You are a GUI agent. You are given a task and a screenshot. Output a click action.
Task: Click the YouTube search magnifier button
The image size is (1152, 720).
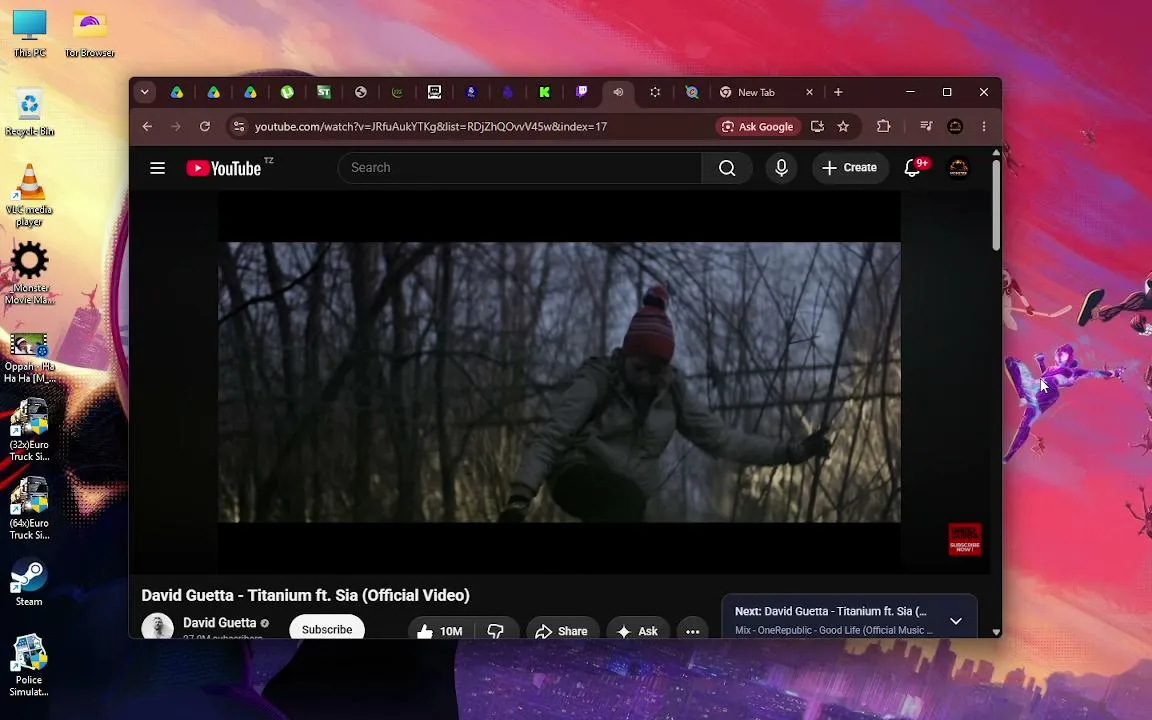727,168
